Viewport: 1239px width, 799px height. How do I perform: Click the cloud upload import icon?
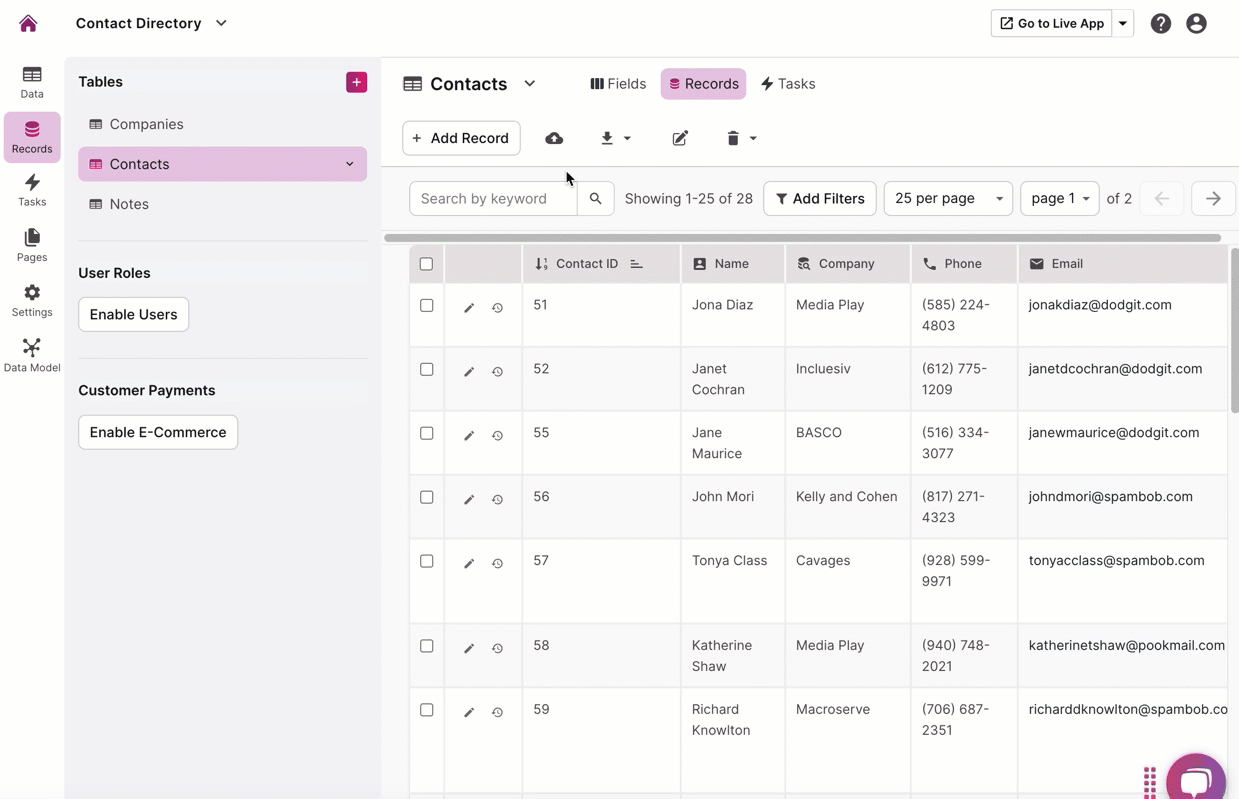tap(554, 138)
